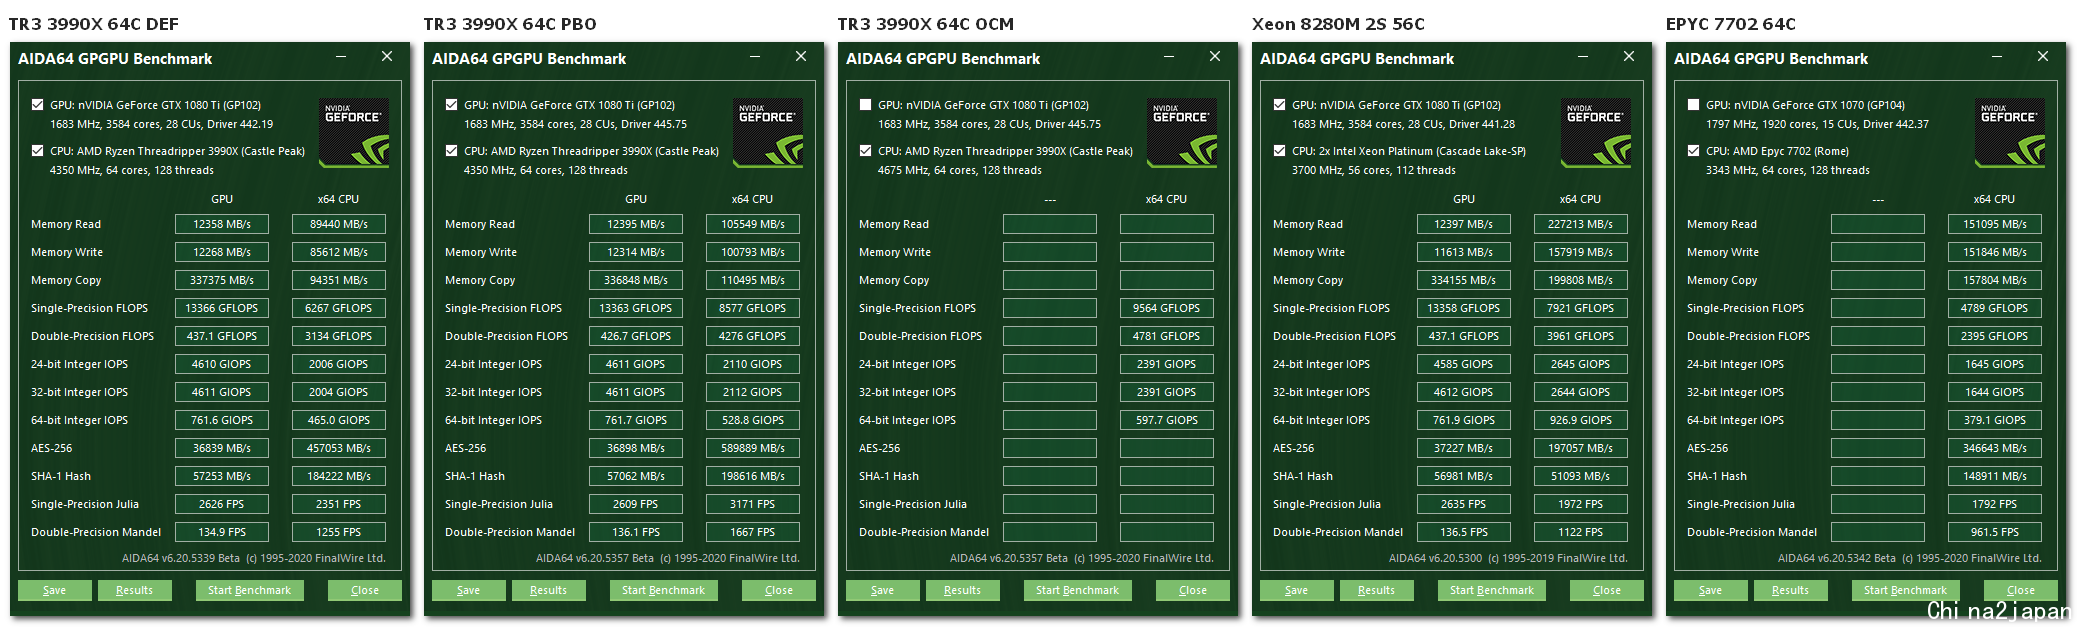Close the Xeon 8280M window with X
This screenshot has height=627, width=2077.
click(x=1629, y=57)
